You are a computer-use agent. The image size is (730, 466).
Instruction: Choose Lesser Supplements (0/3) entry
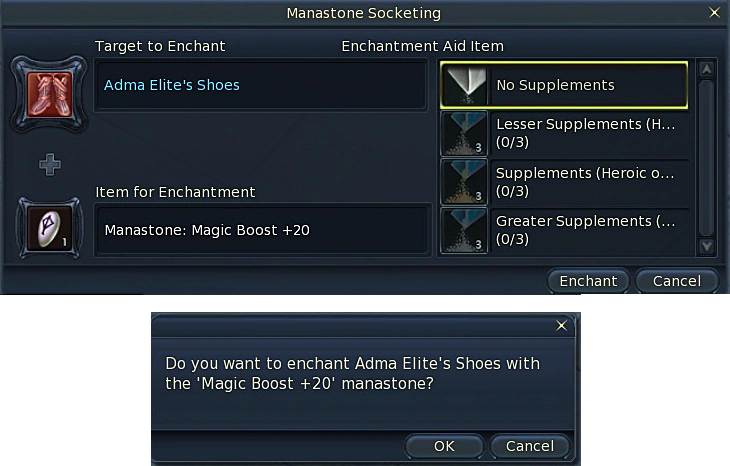[x=590, y=134]
